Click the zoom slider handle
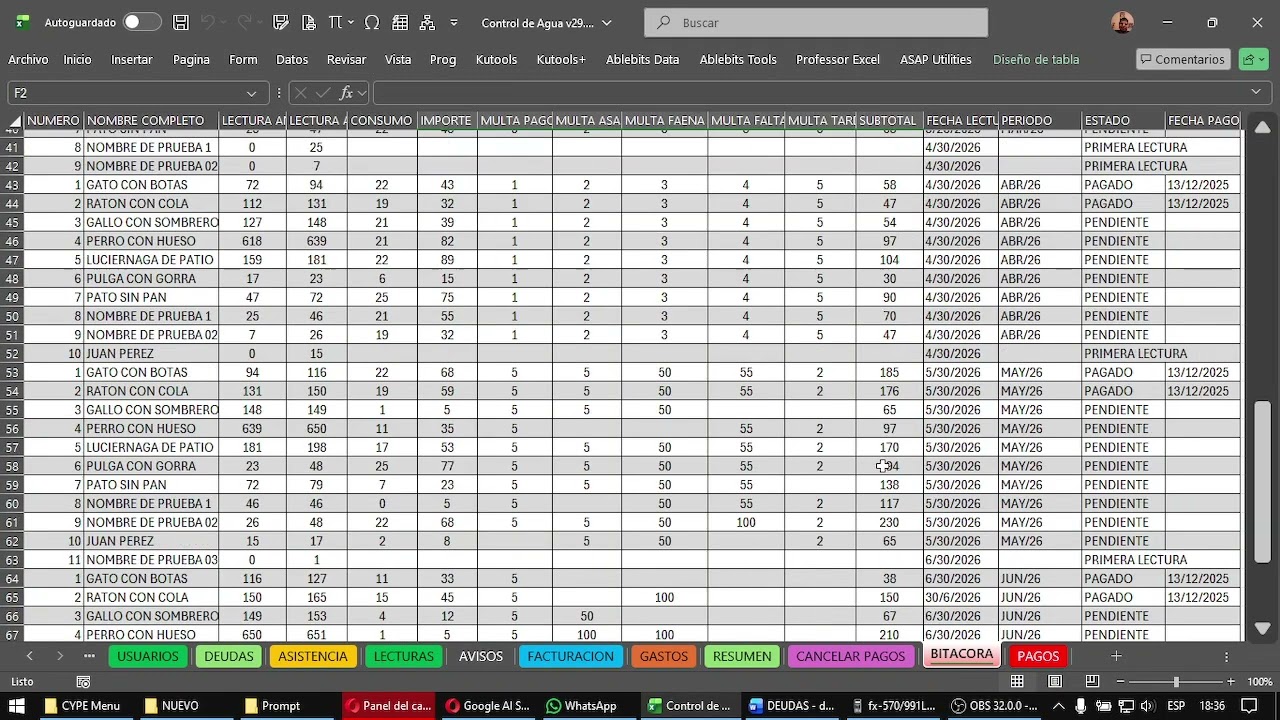The width and height of the screenshot is (1280, 720). coord(1176,682)
